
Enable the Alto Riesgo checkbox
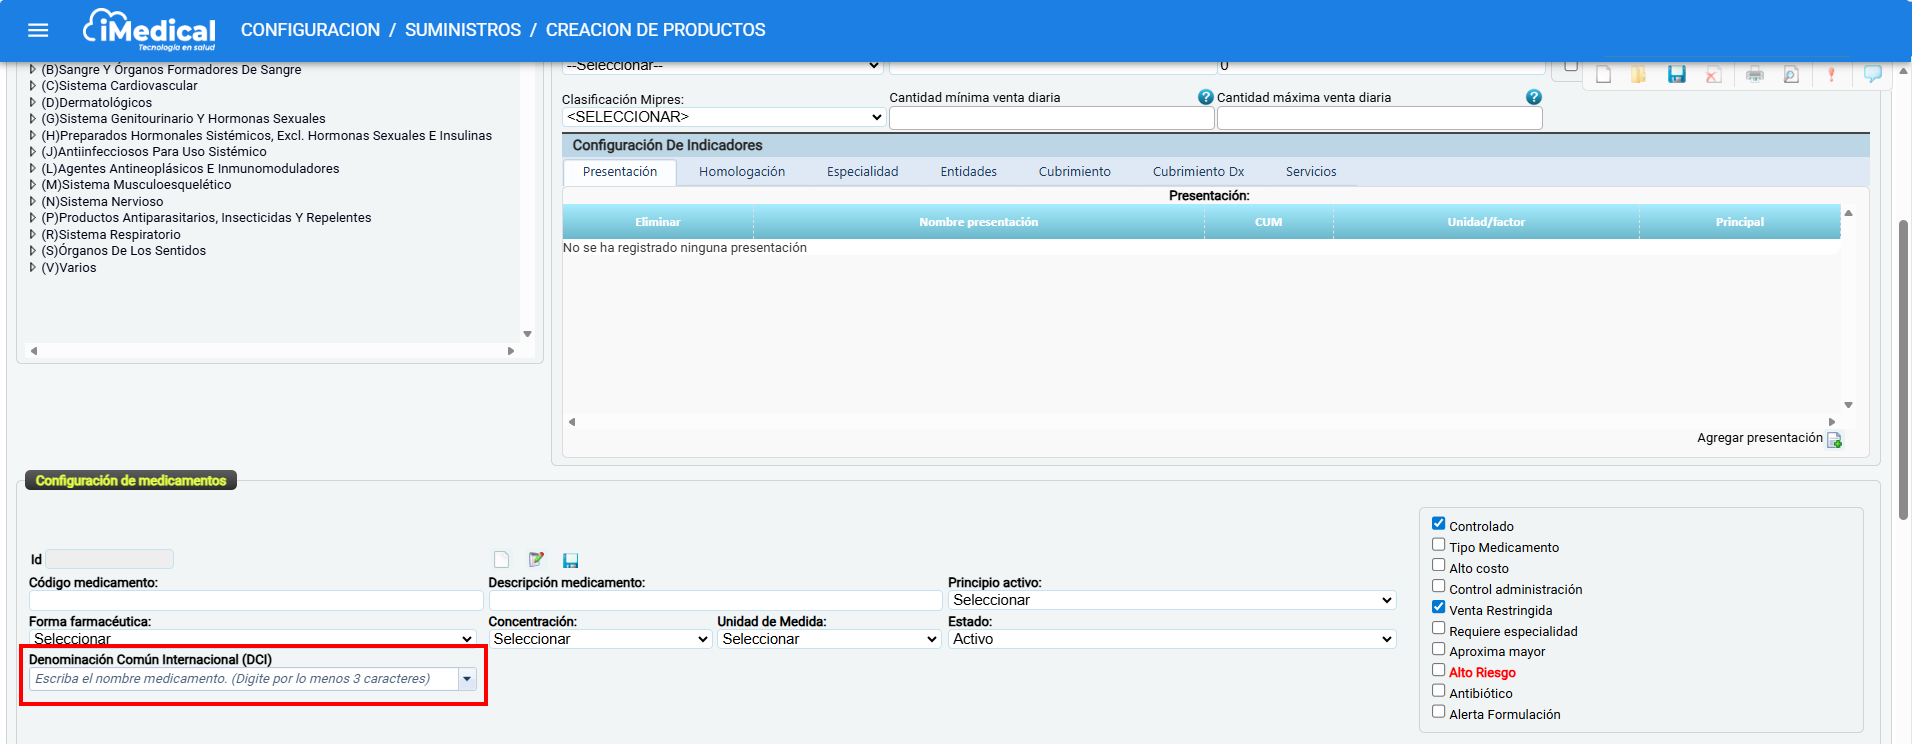pyautogui.click(x=1438, y=670)
